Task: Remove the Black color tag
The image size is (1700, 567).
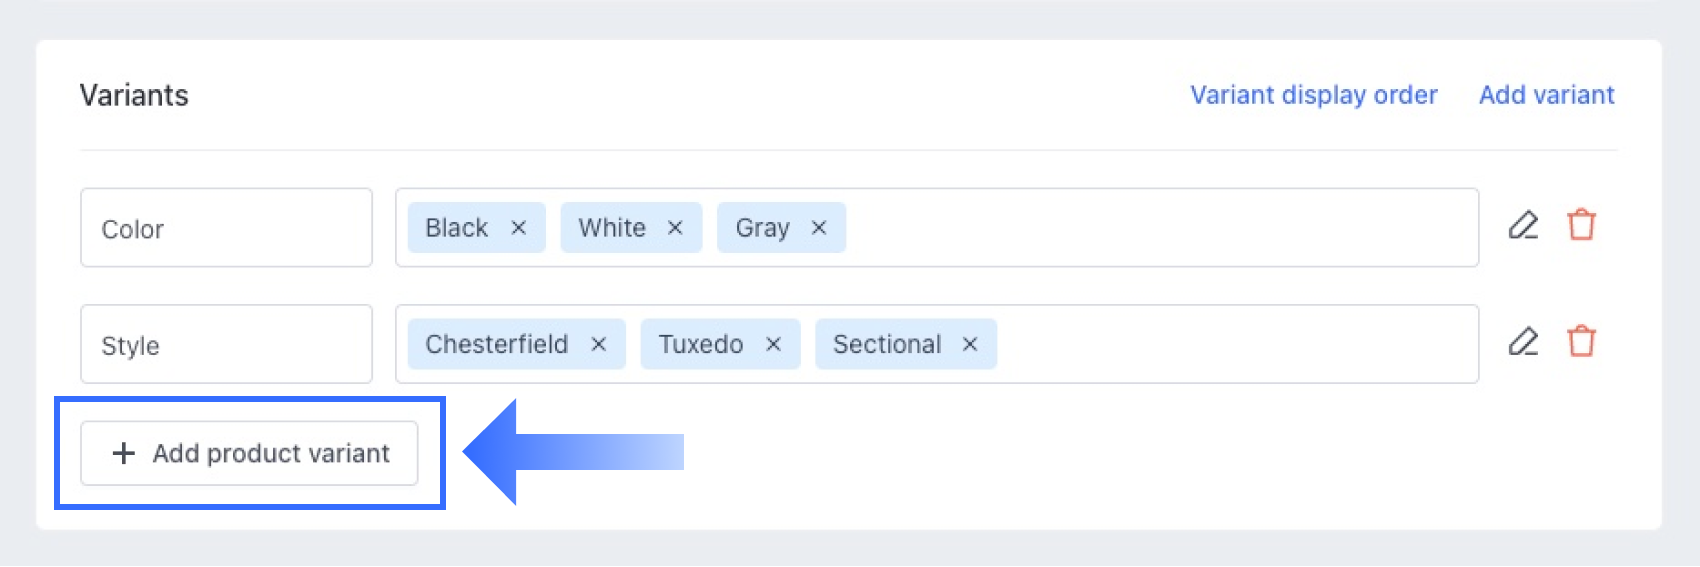Action: coord(518,228)
